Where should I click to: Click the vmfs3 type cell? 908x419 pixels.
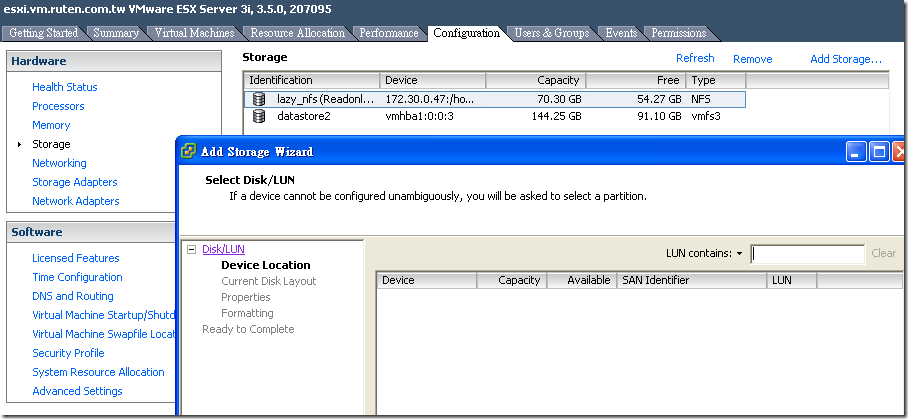click(x=705, y=116)
